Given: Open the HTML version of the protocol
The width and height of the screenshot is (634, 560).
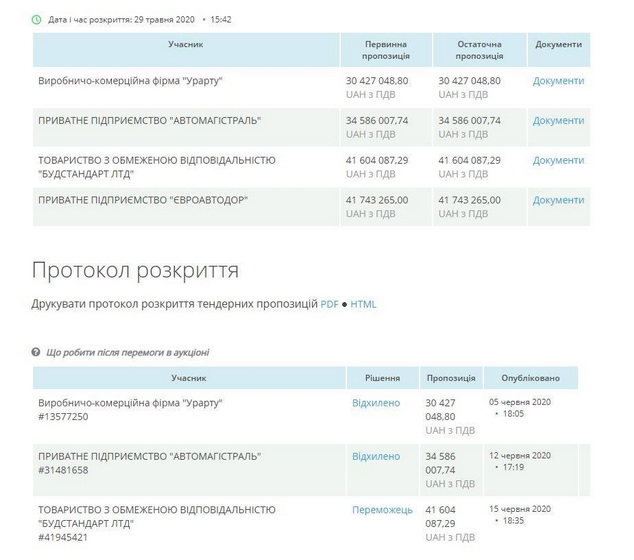Looking at the screenshot, I should [363, 304].
